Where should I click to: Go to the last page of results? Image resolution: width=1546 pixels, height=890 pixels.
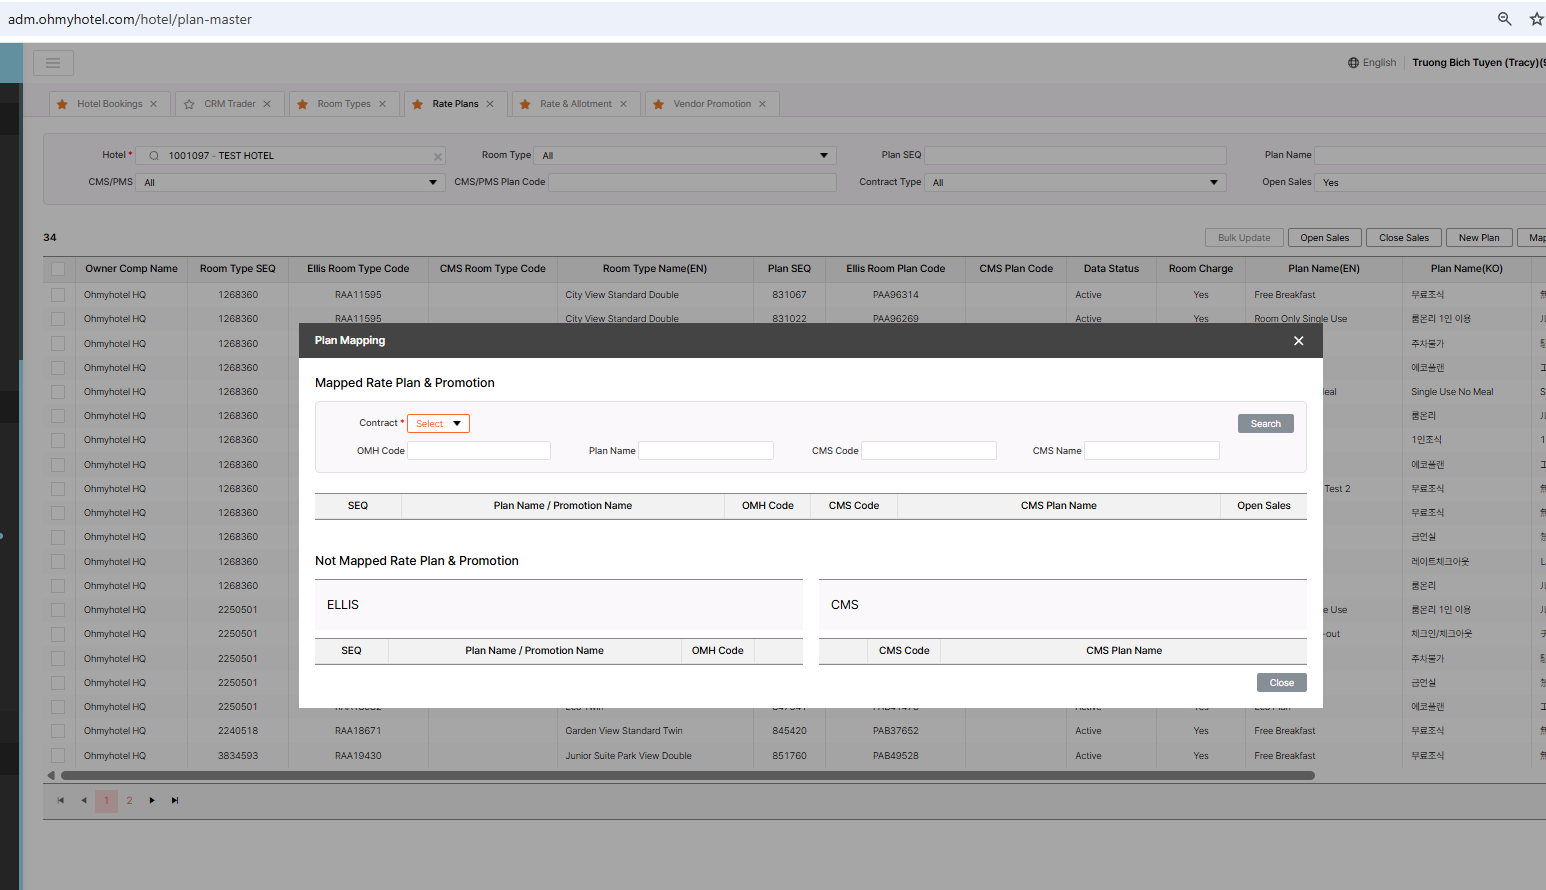175,800
